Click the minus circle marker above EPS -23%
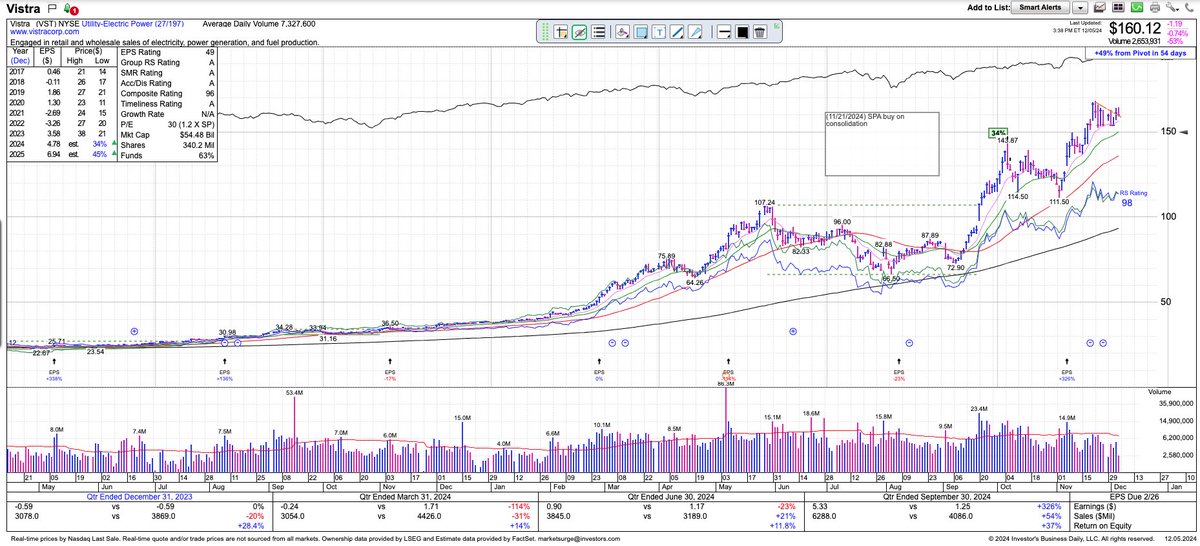 pos(909,342)
